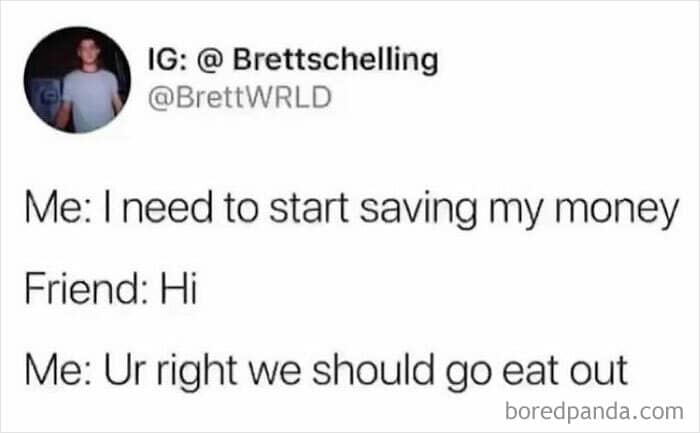Click the word 'saving'

(418, 211)
